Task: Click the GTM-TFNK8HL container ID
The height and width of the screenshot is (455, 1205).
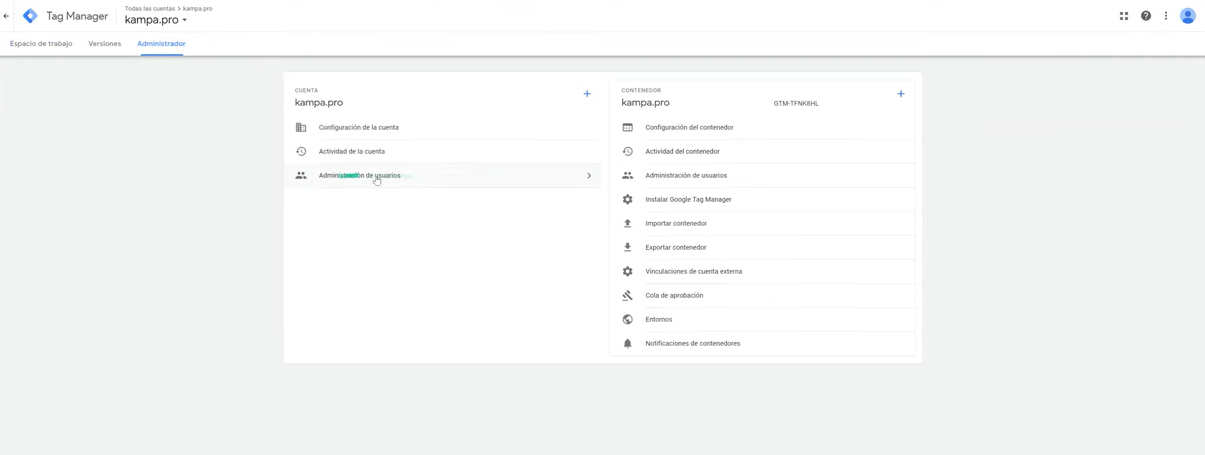Action: [796, 104]
